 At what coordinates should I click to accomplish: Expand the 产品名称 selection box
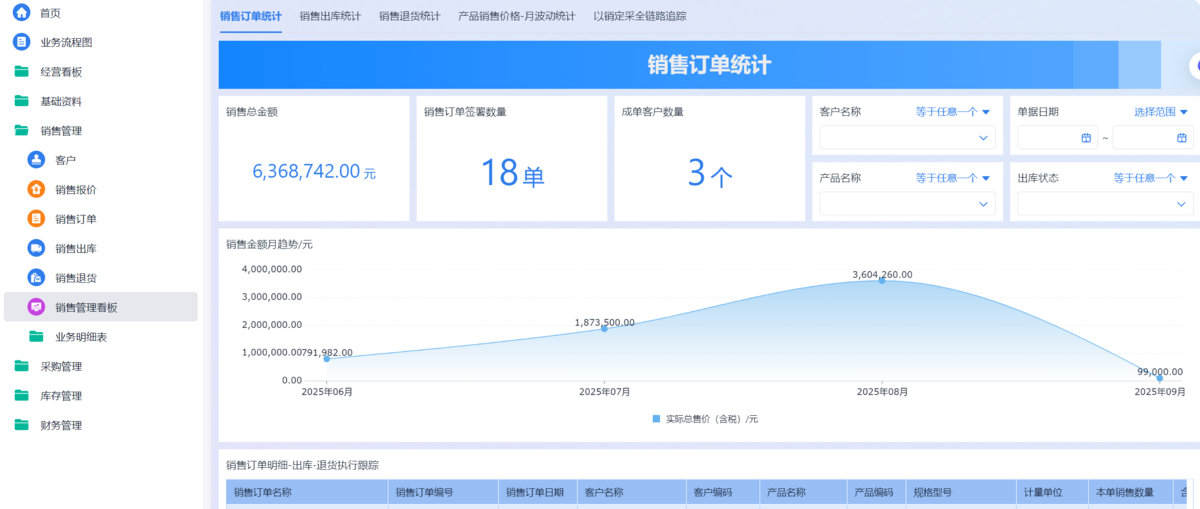[x=907, y=204]
